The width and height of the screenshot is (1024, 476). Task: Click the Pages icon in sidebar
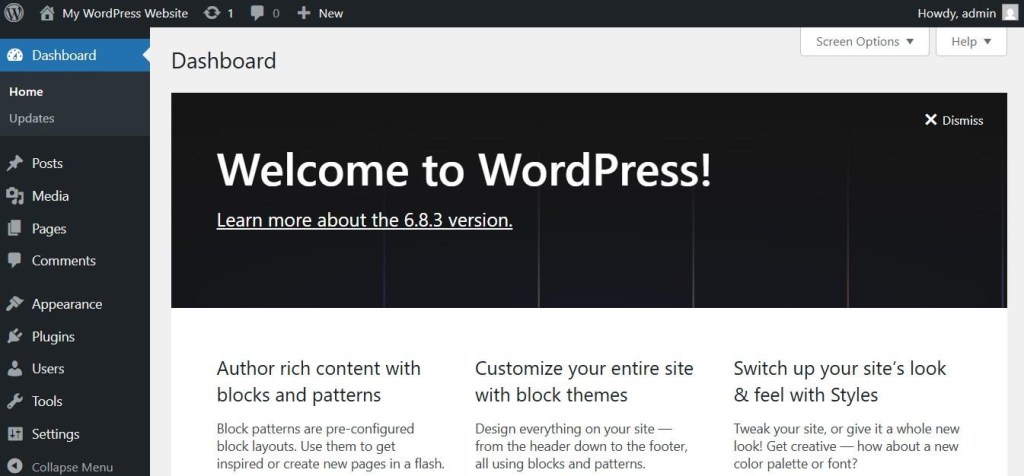pyautogui.click(x=15, y=229)
